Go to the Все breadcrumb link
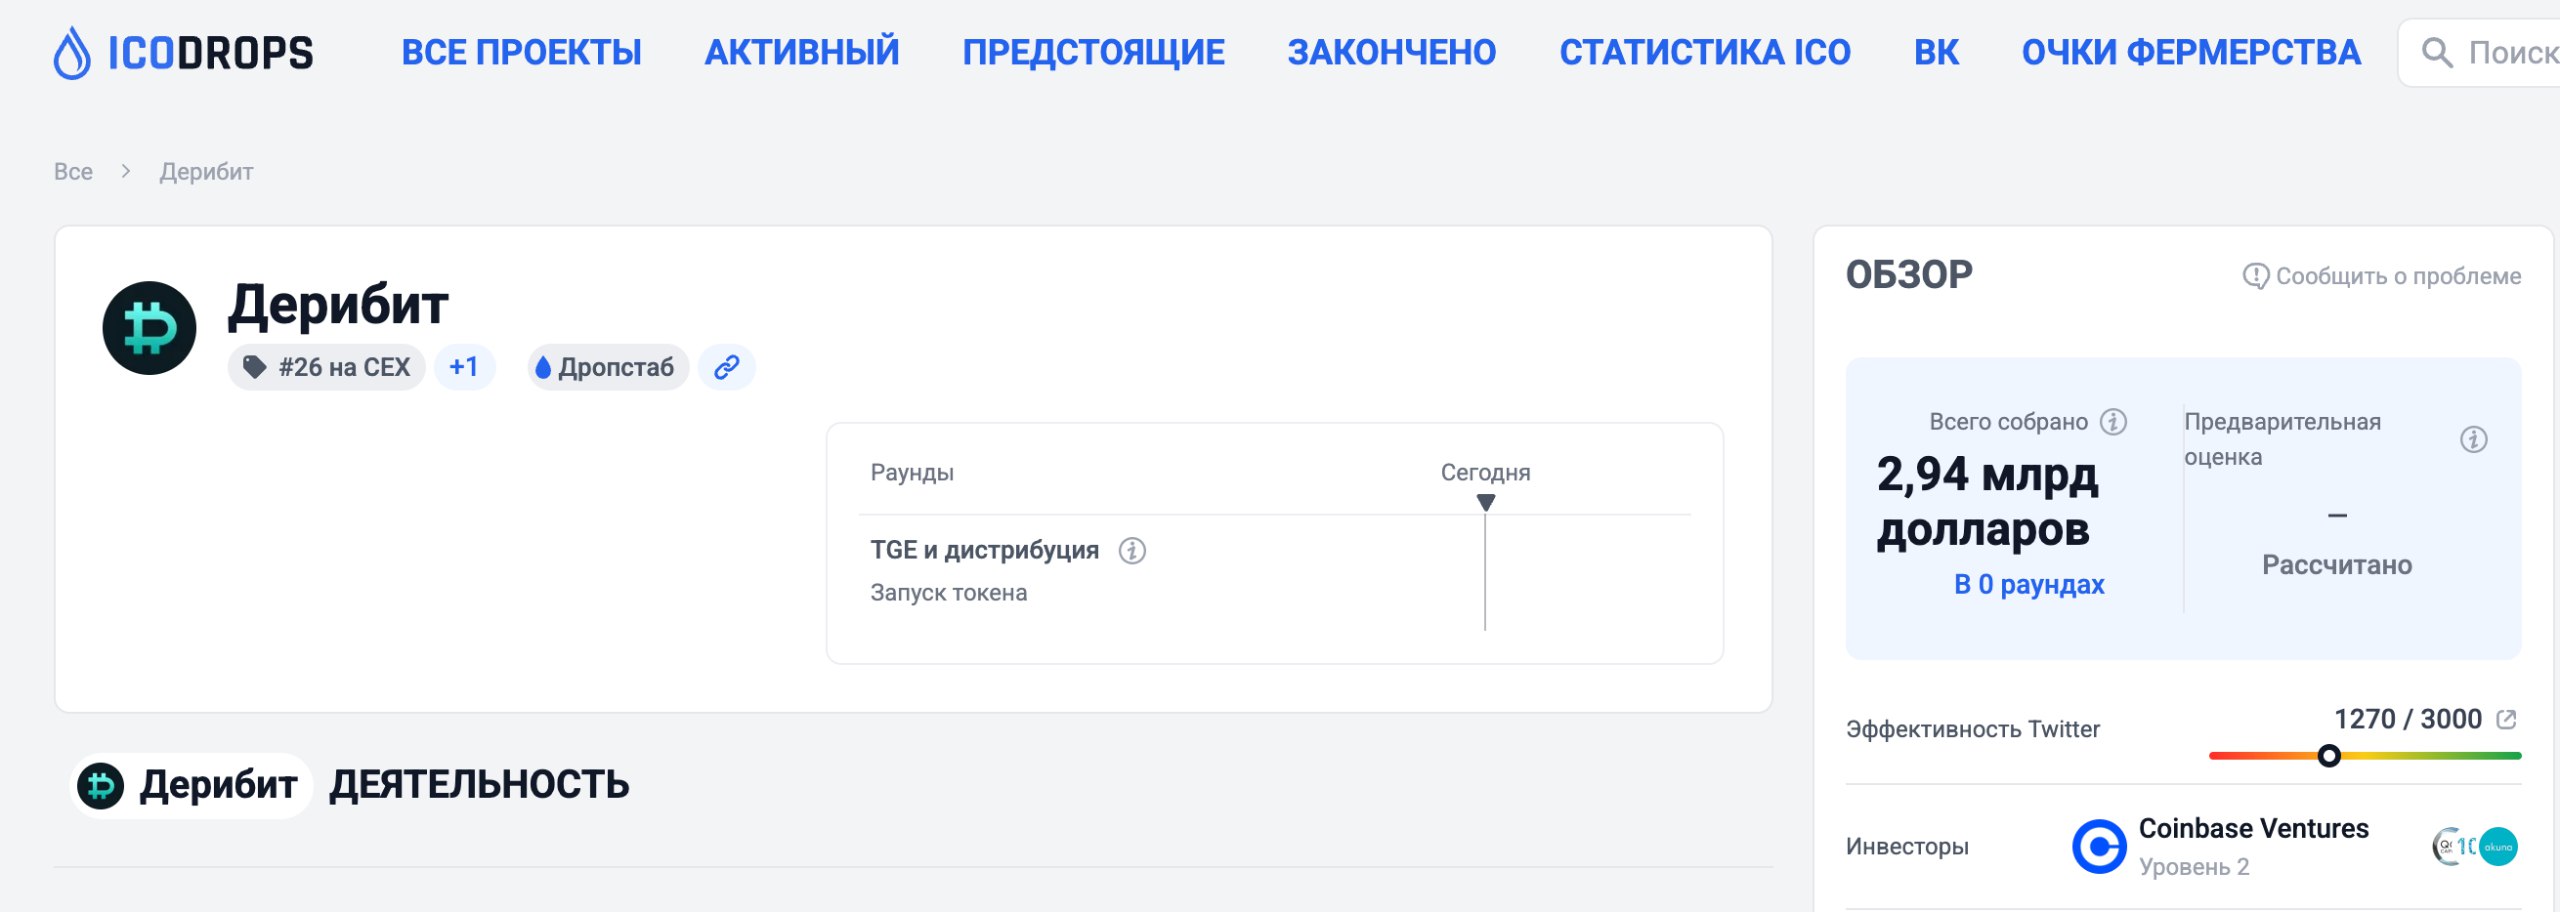The width and height of the screenshot is (2560, 912). pos(73,172)
